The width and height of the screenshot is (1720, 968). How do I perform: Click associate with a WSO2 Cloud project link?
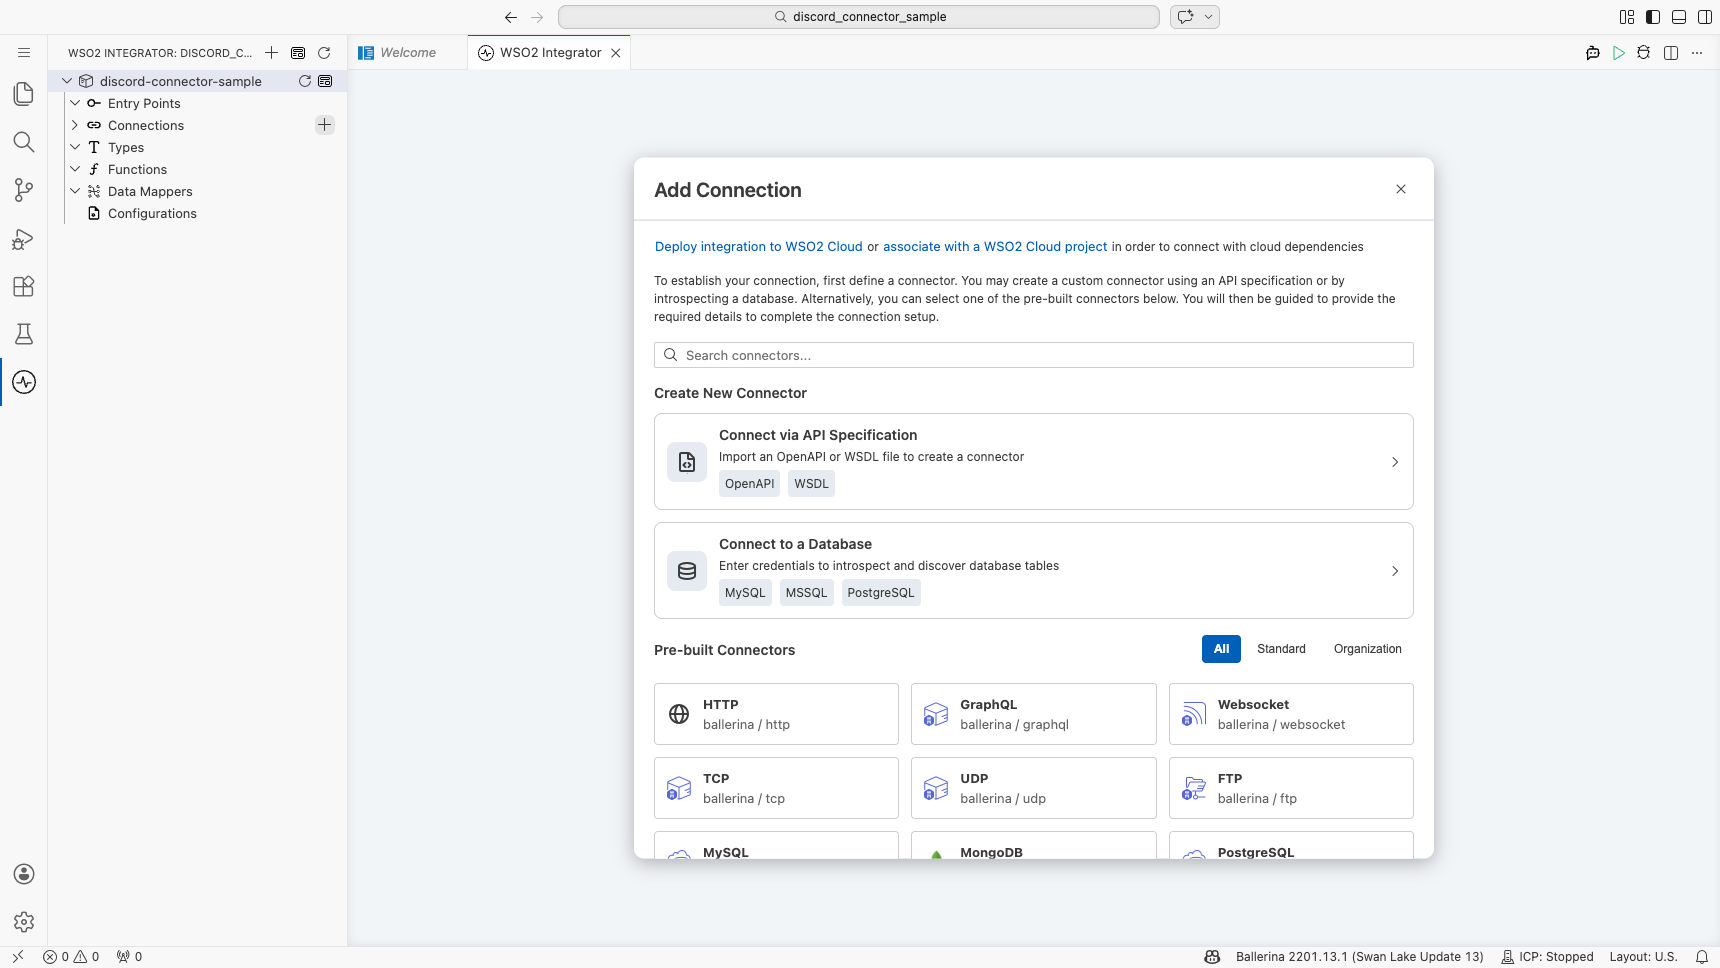click(x=995, y=247)
